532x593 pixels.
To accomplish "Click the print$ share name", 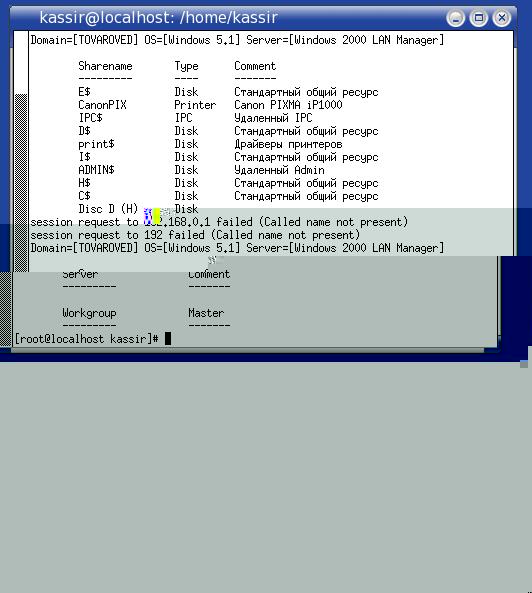I will (x=96, y=144).
